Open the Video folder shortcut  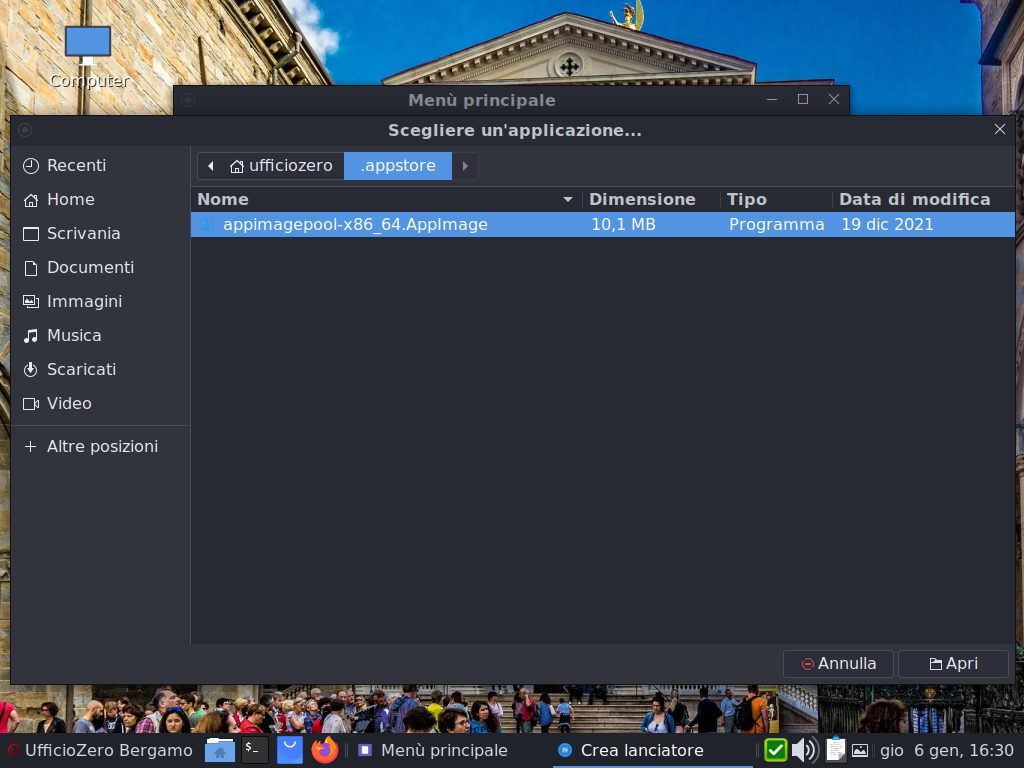point(69,404)
